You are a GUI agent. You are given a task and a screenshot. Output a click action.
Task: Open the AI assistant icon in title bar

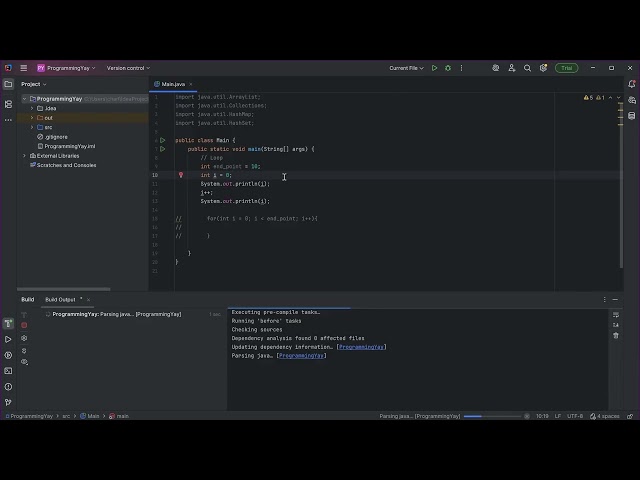(496, 68)
